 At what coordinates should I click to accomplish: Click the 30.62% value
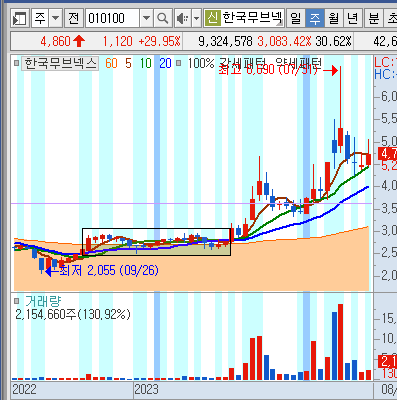(333, 42)
